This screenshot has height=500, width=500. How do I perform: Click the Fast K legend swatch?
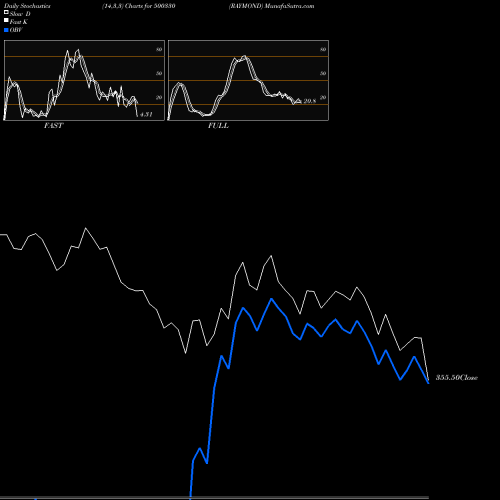point(6,20)
